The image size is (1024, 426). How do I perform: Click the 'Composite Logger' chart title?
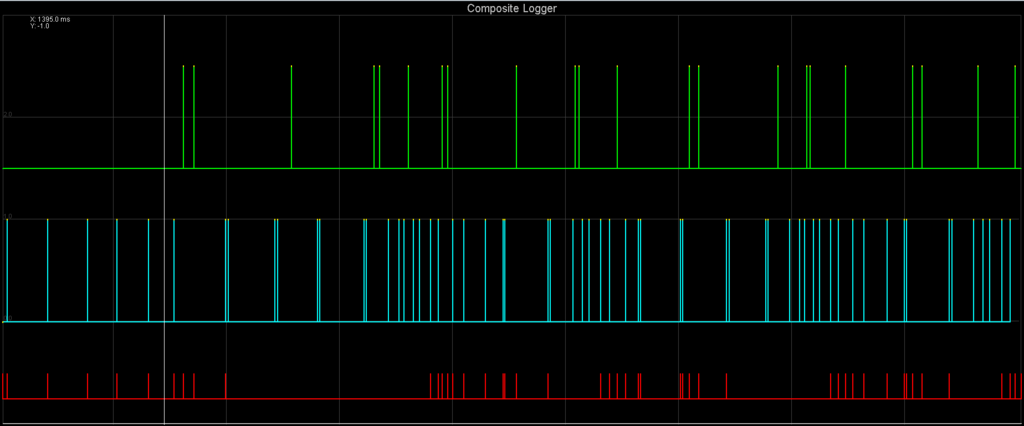(x=511, y=8)
